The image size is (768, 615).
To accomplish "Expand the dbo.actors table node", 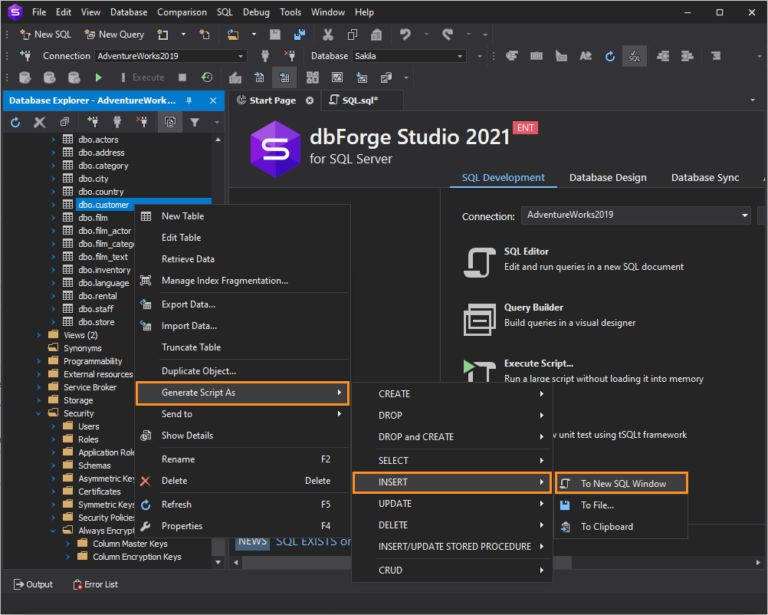I will coord(54,140).
